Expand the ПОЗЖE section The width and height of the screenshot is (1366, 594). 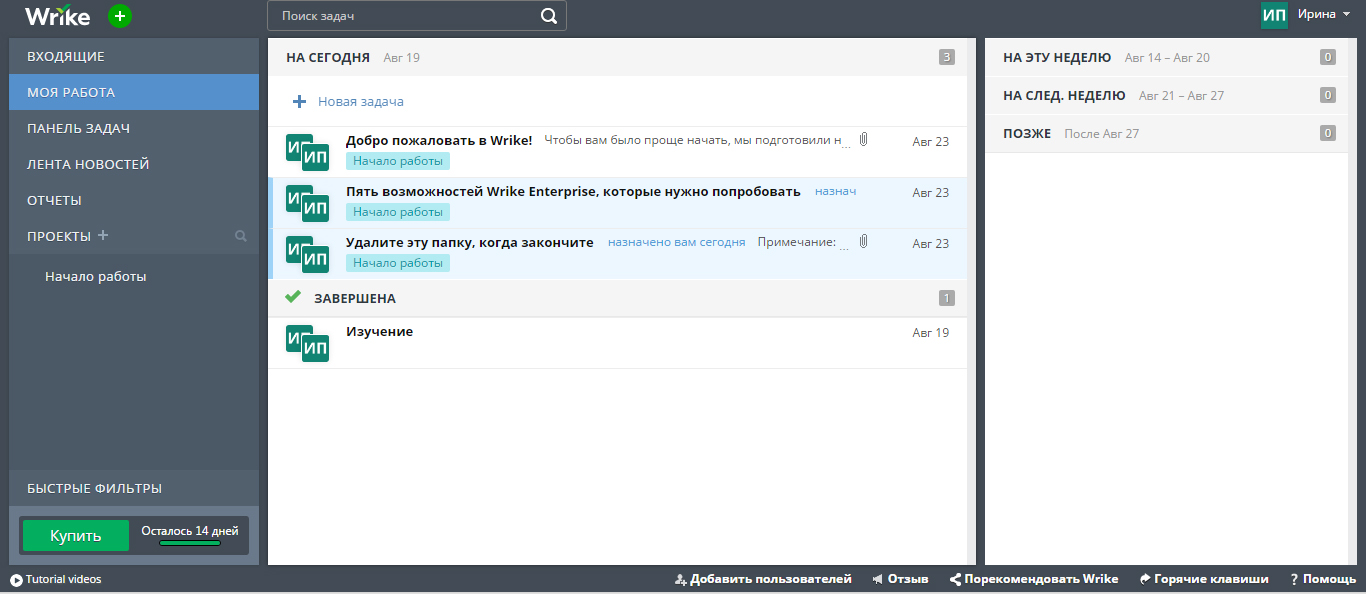[x=1166, y=133]
